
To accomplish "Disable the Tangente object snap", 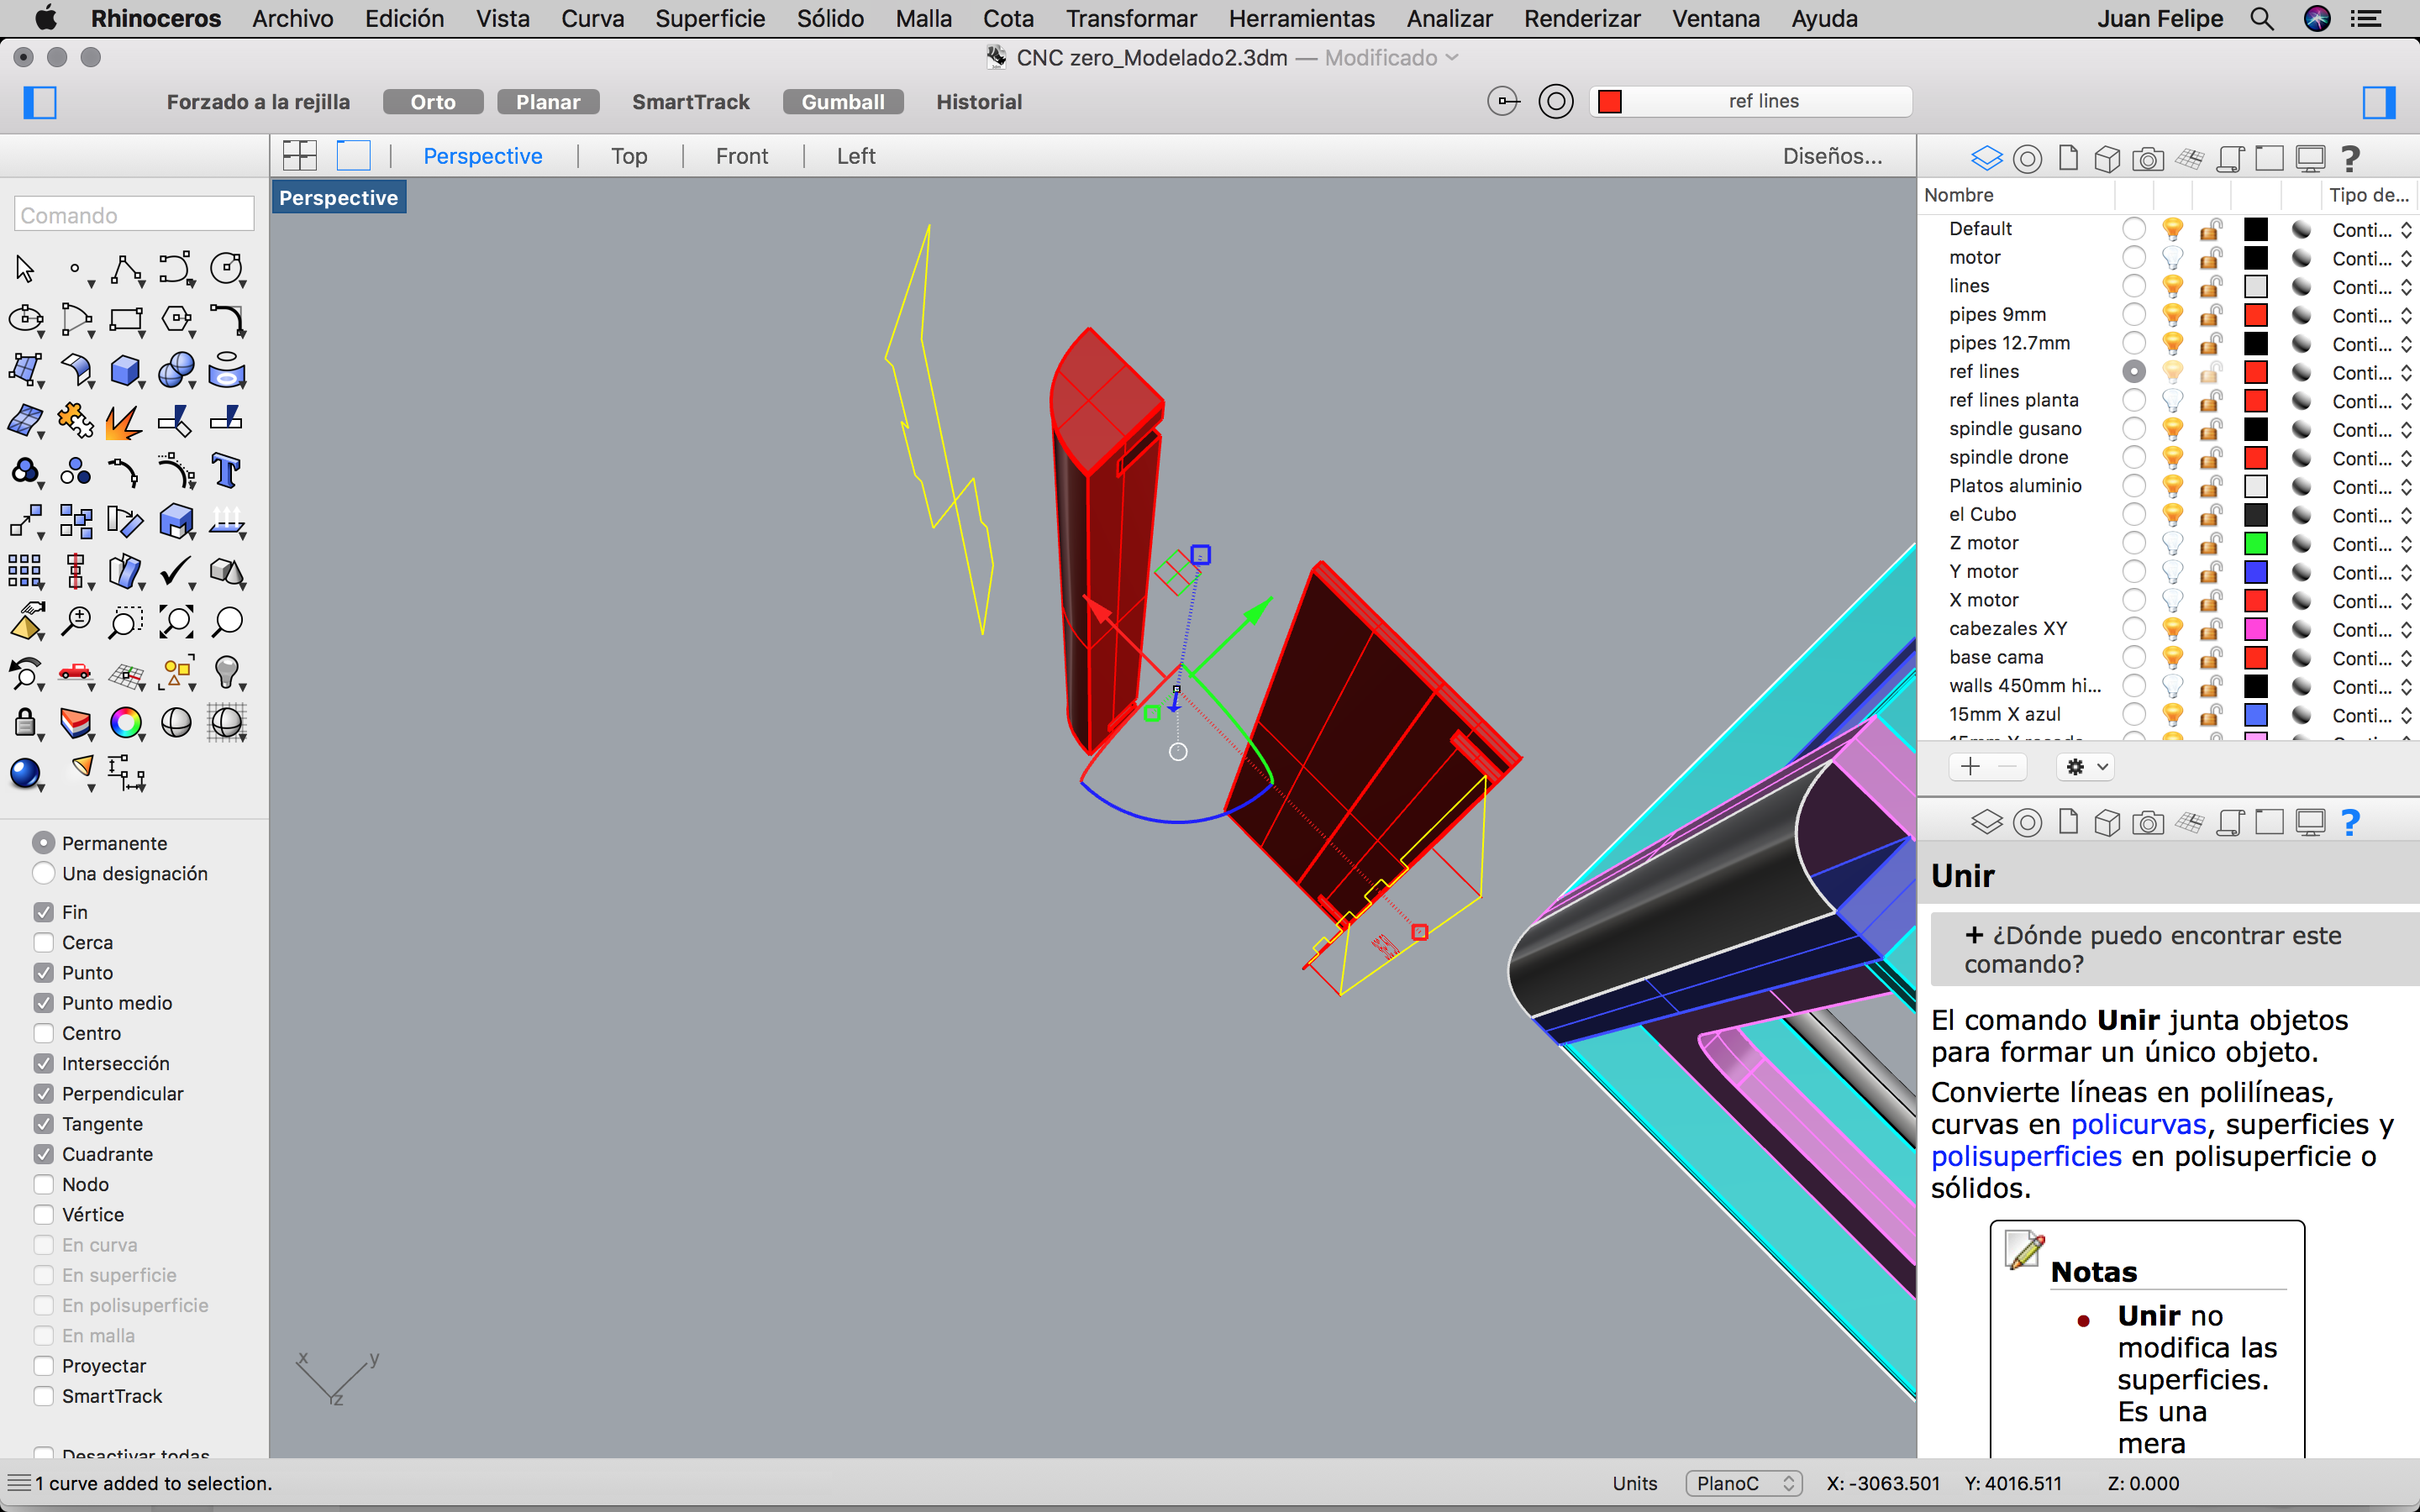I will (44, 1124).
